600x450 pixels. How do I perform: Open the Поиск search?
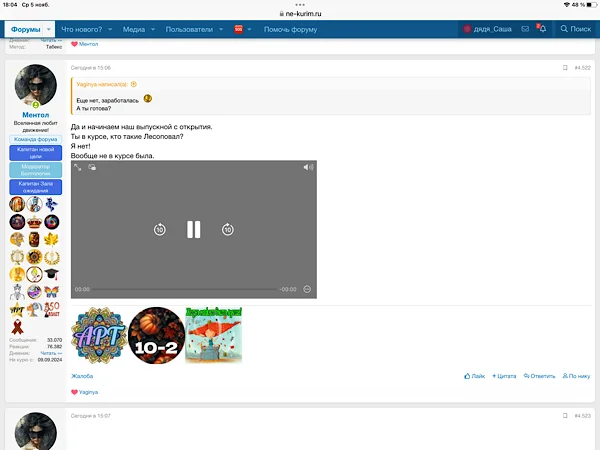click(575, 29)
